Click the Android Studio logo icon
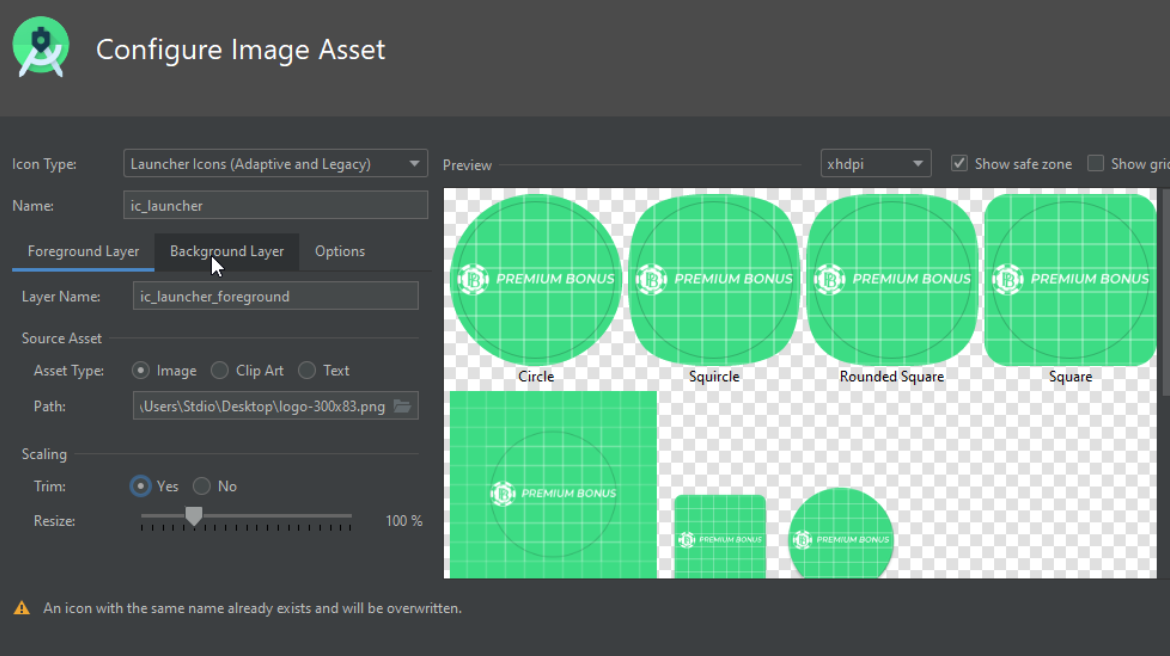This screenshot has height=656, width=1170. pos(41,47)
